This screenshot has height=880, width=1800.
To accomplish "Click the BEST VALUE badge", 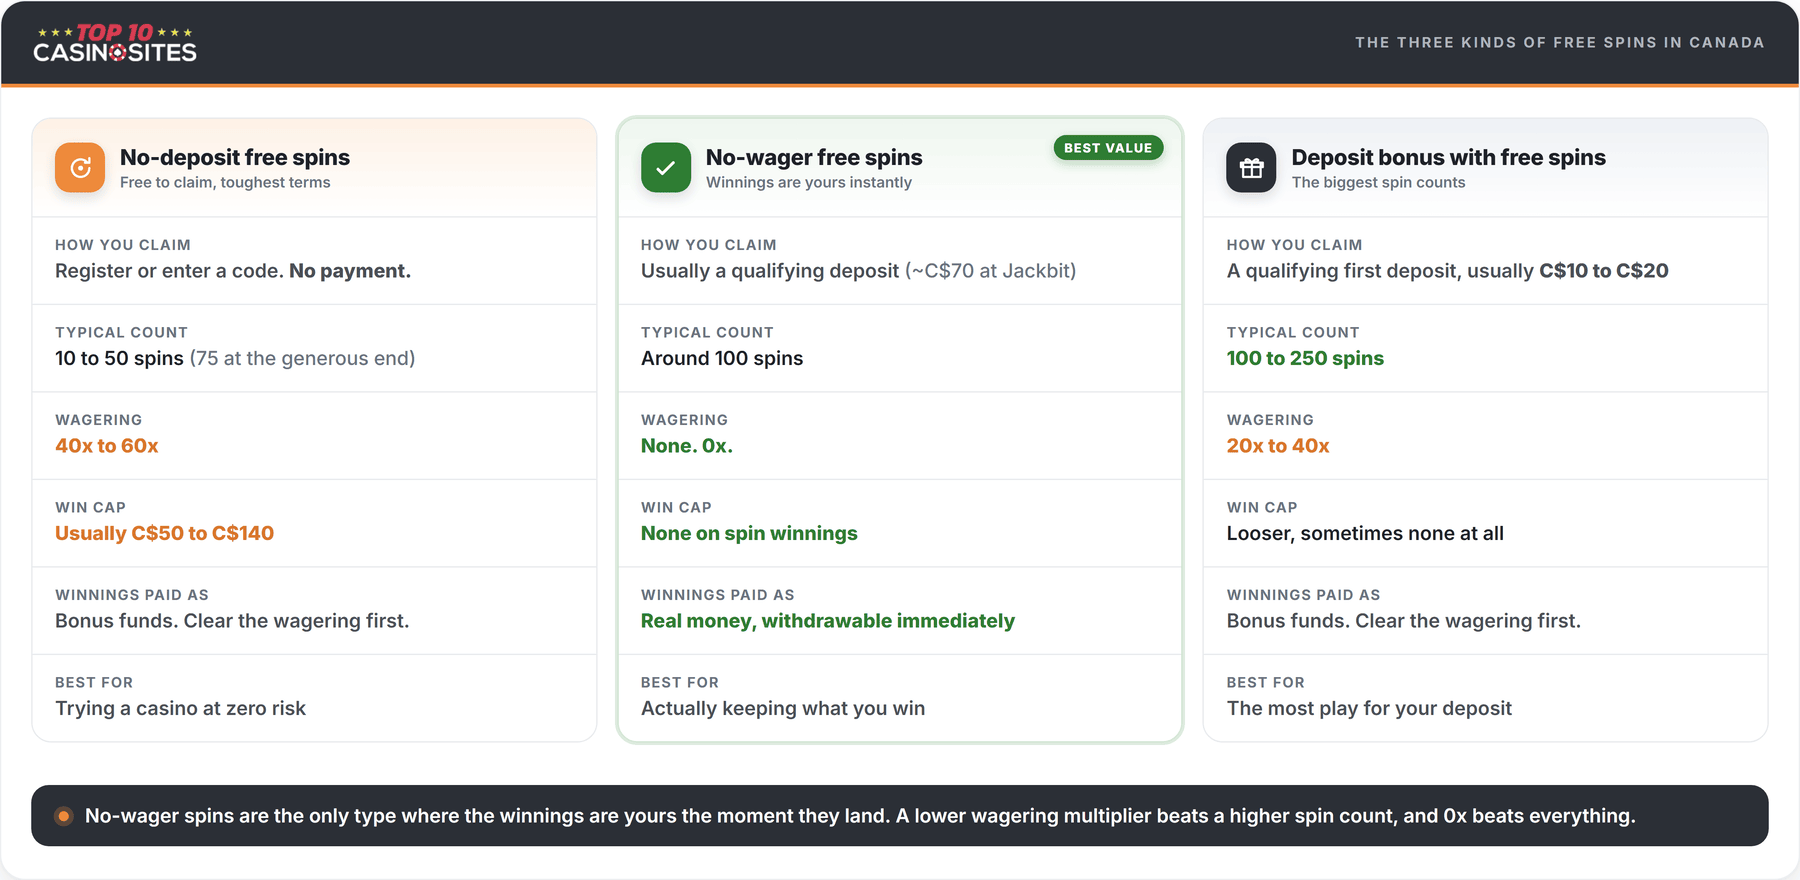I will [1108, 148].
